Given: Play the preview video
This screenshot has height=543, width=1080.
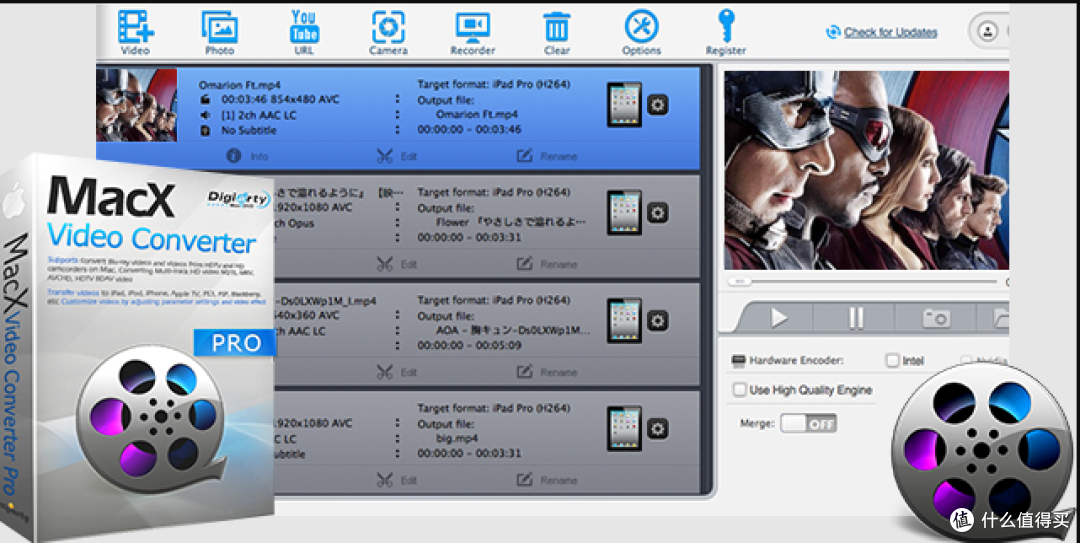Looking at the screenshot, I should (778, 318).
